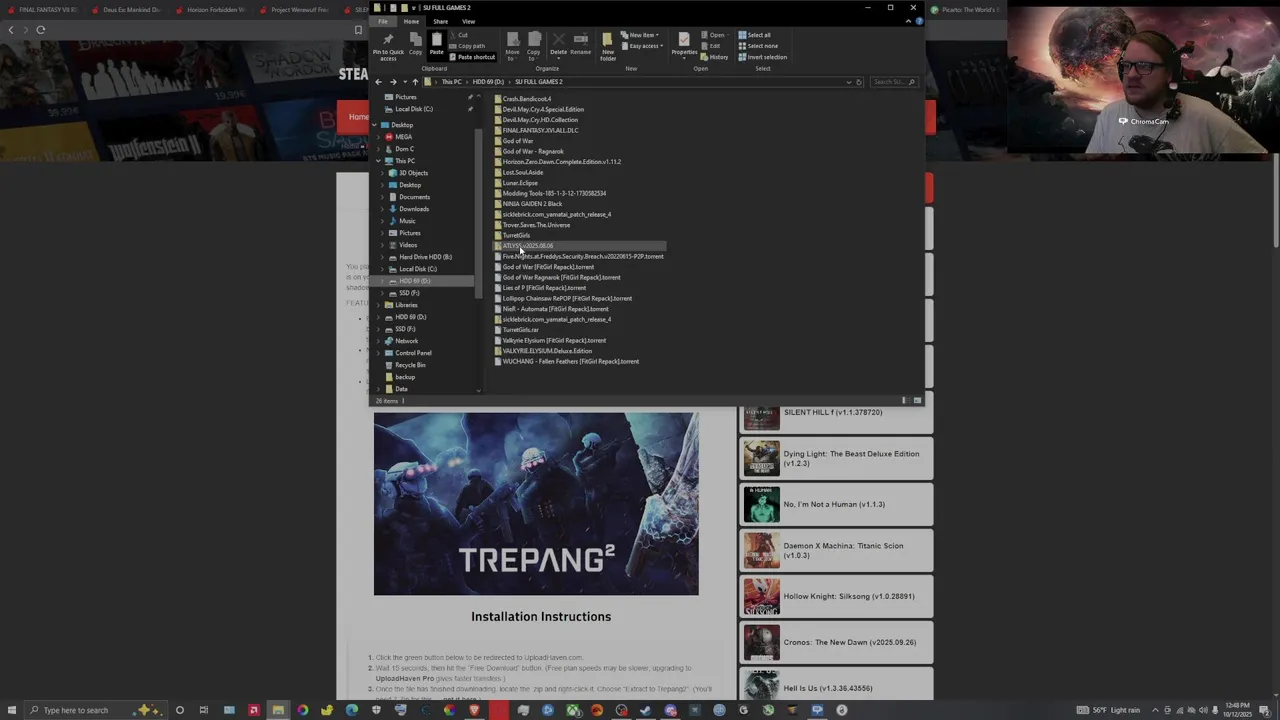
Task: Click Invert selection in ribbon
Action: point(762,57)
